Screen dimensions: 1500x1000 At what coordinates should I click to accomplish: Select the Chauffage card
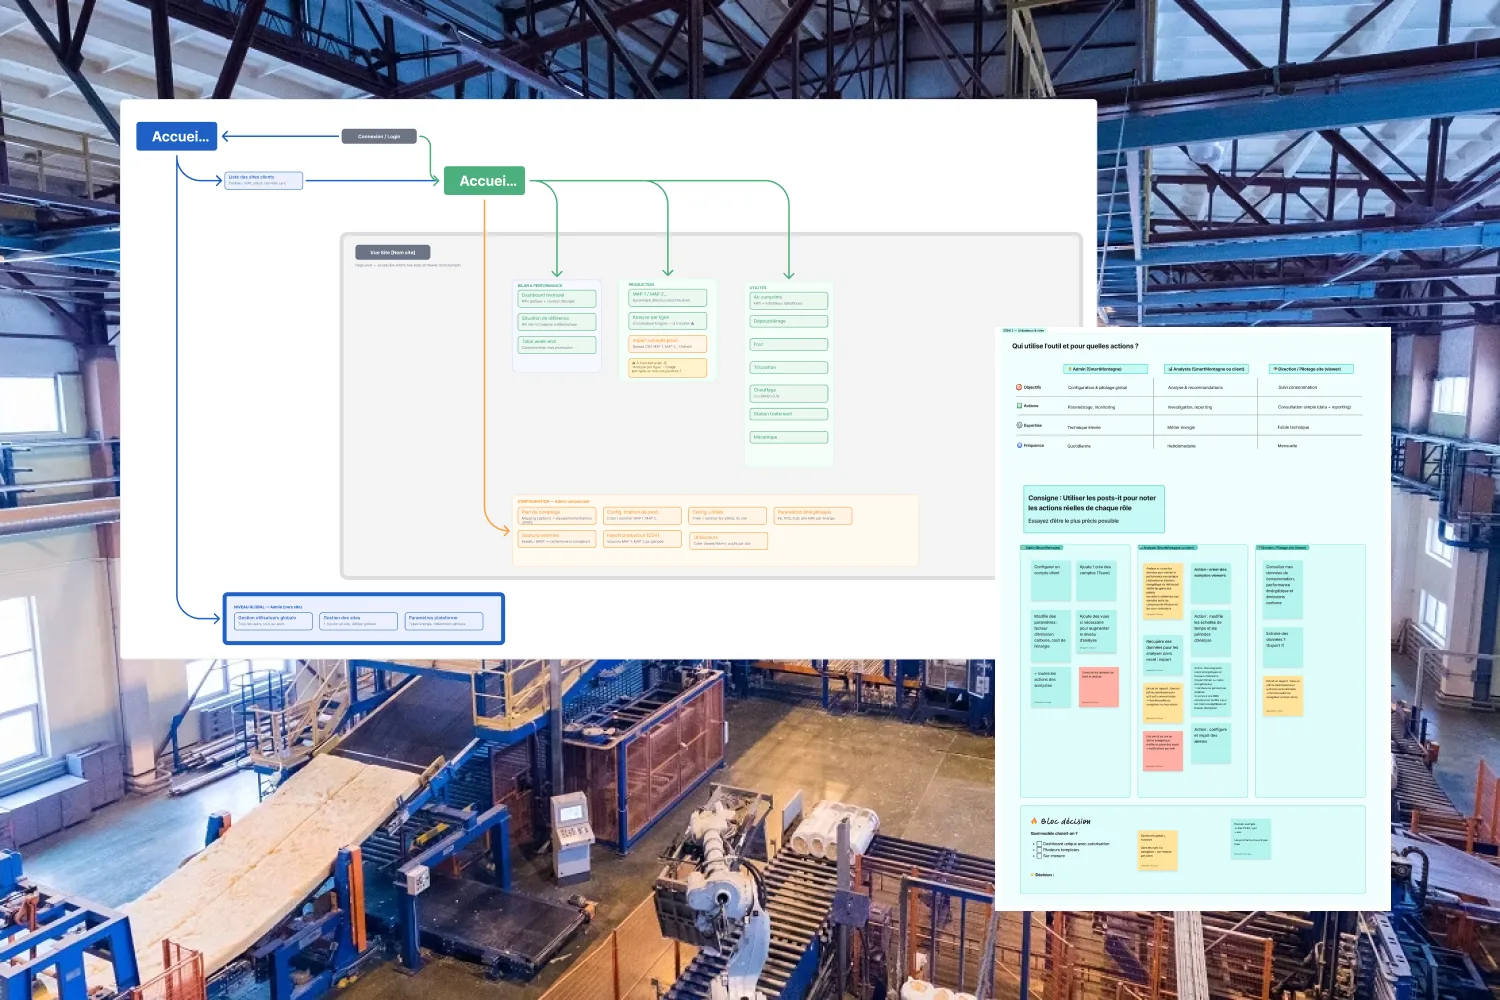789,393
